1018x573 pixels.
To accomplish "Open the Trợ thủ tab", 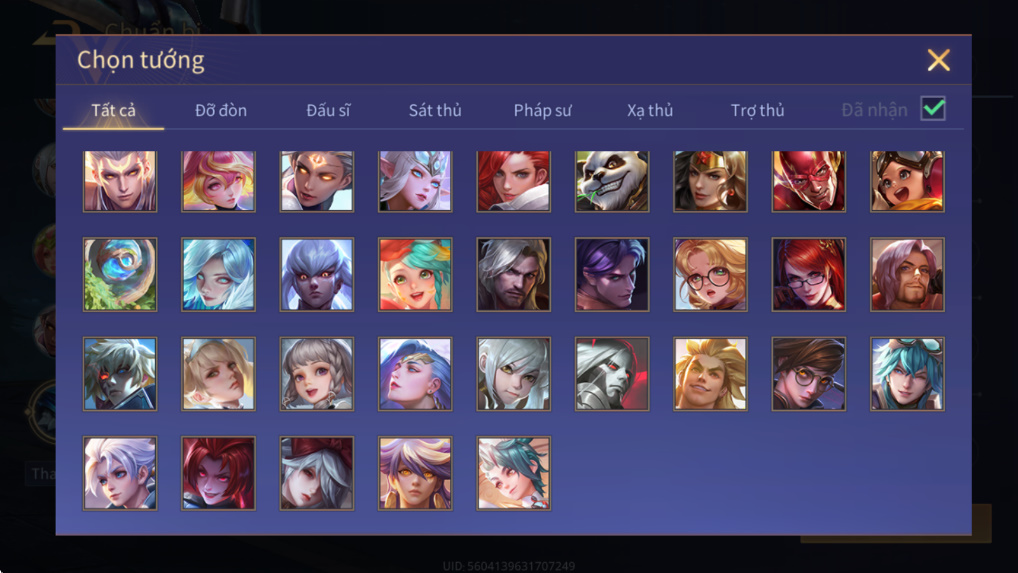I will pyautogui.click(x=757, y=110).
